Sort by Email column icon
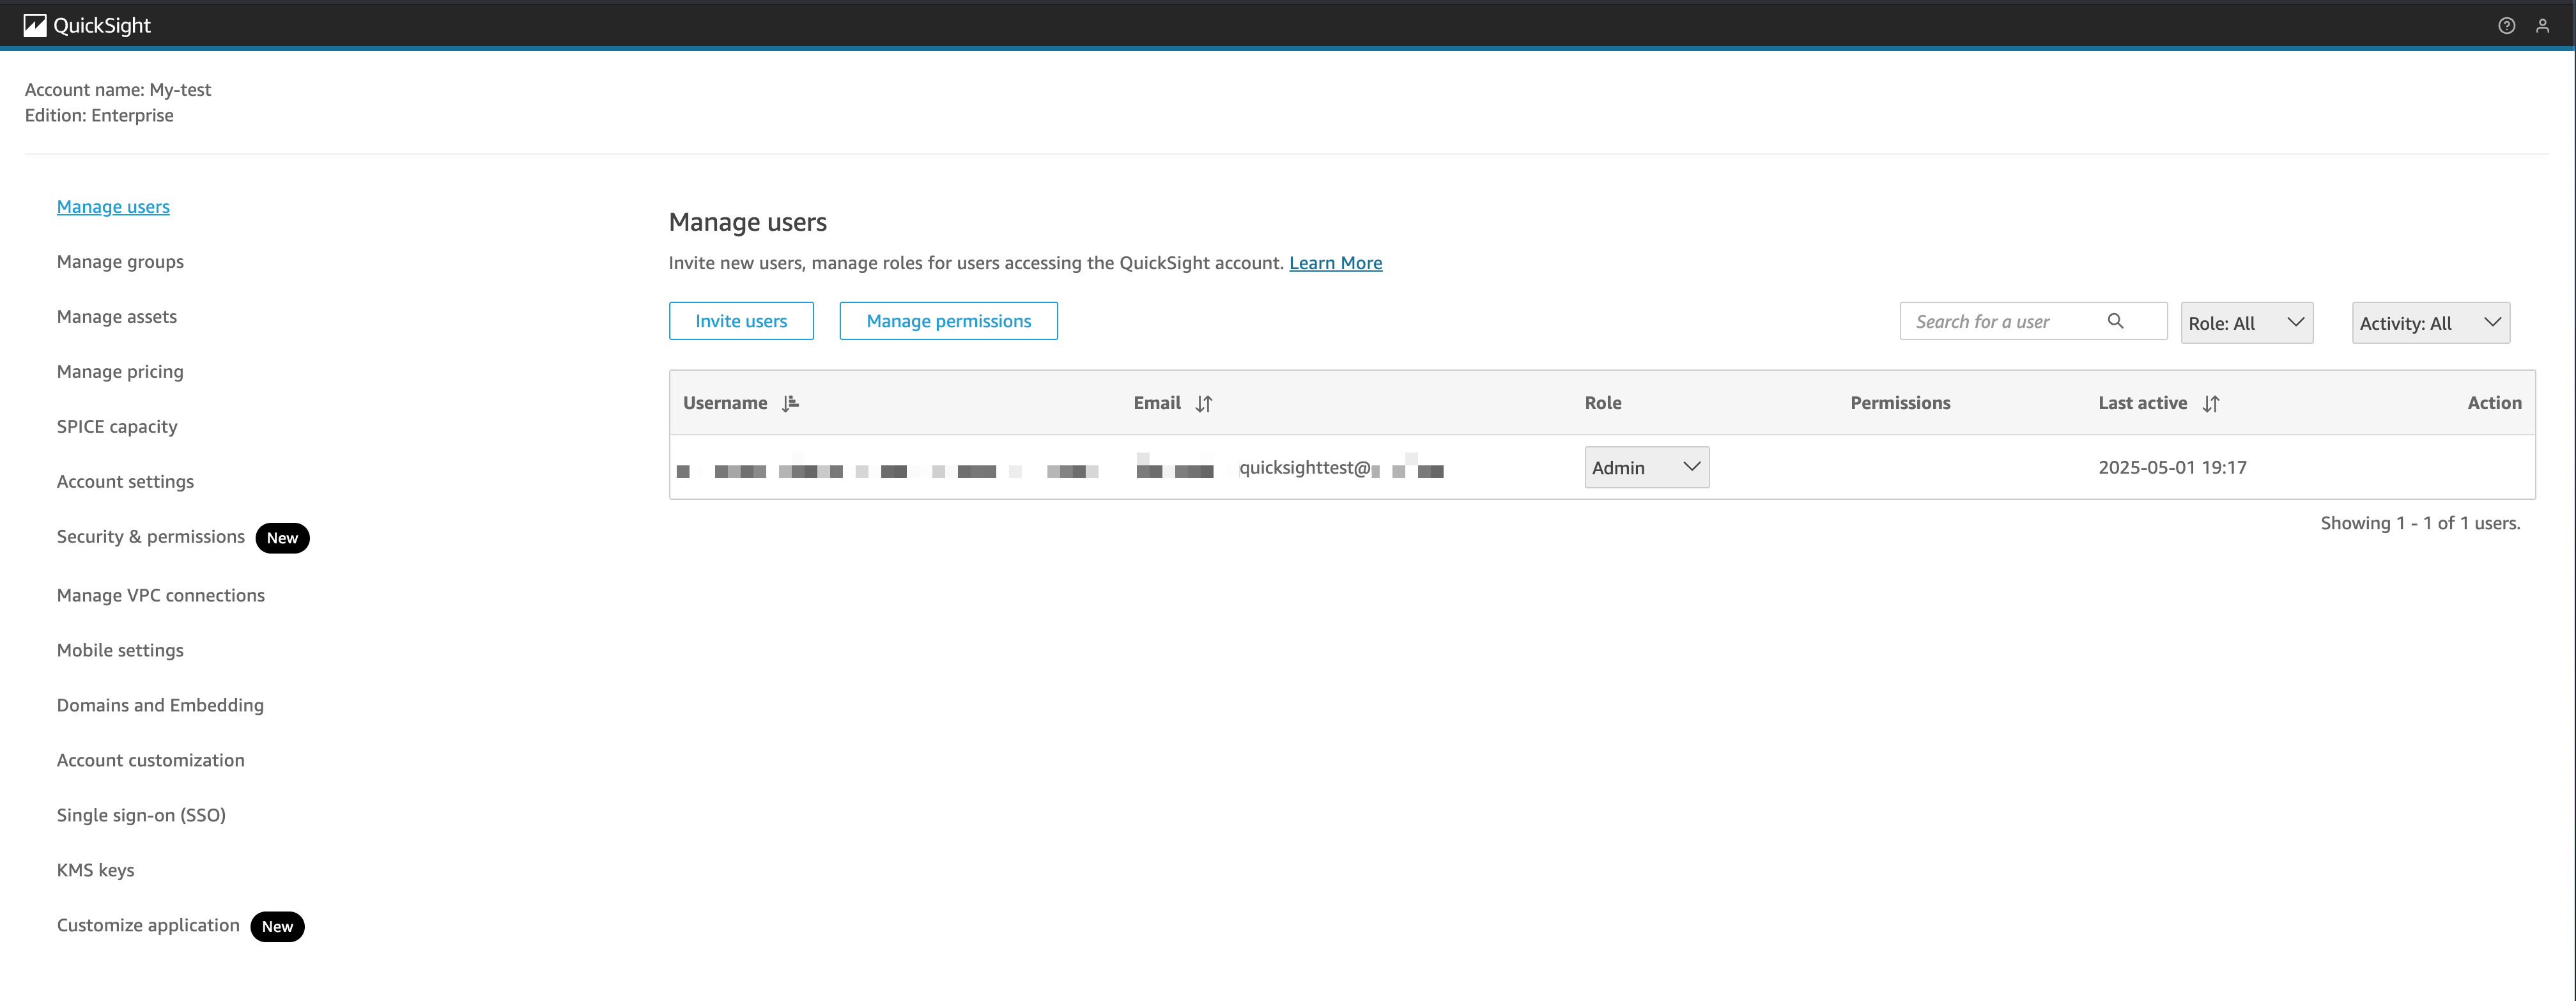The height and width of the screenshot is (1001, 2576). tap(1204, 403)
